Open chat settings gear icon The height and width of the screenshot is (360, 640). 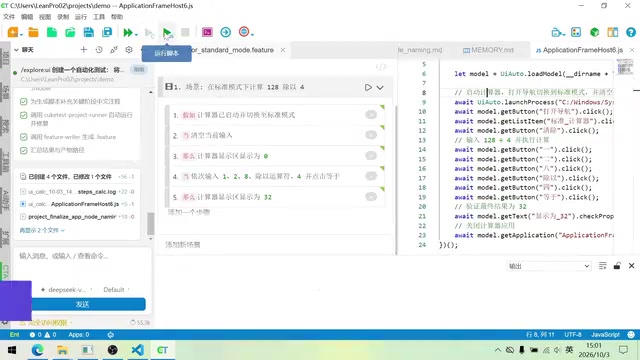129,49
